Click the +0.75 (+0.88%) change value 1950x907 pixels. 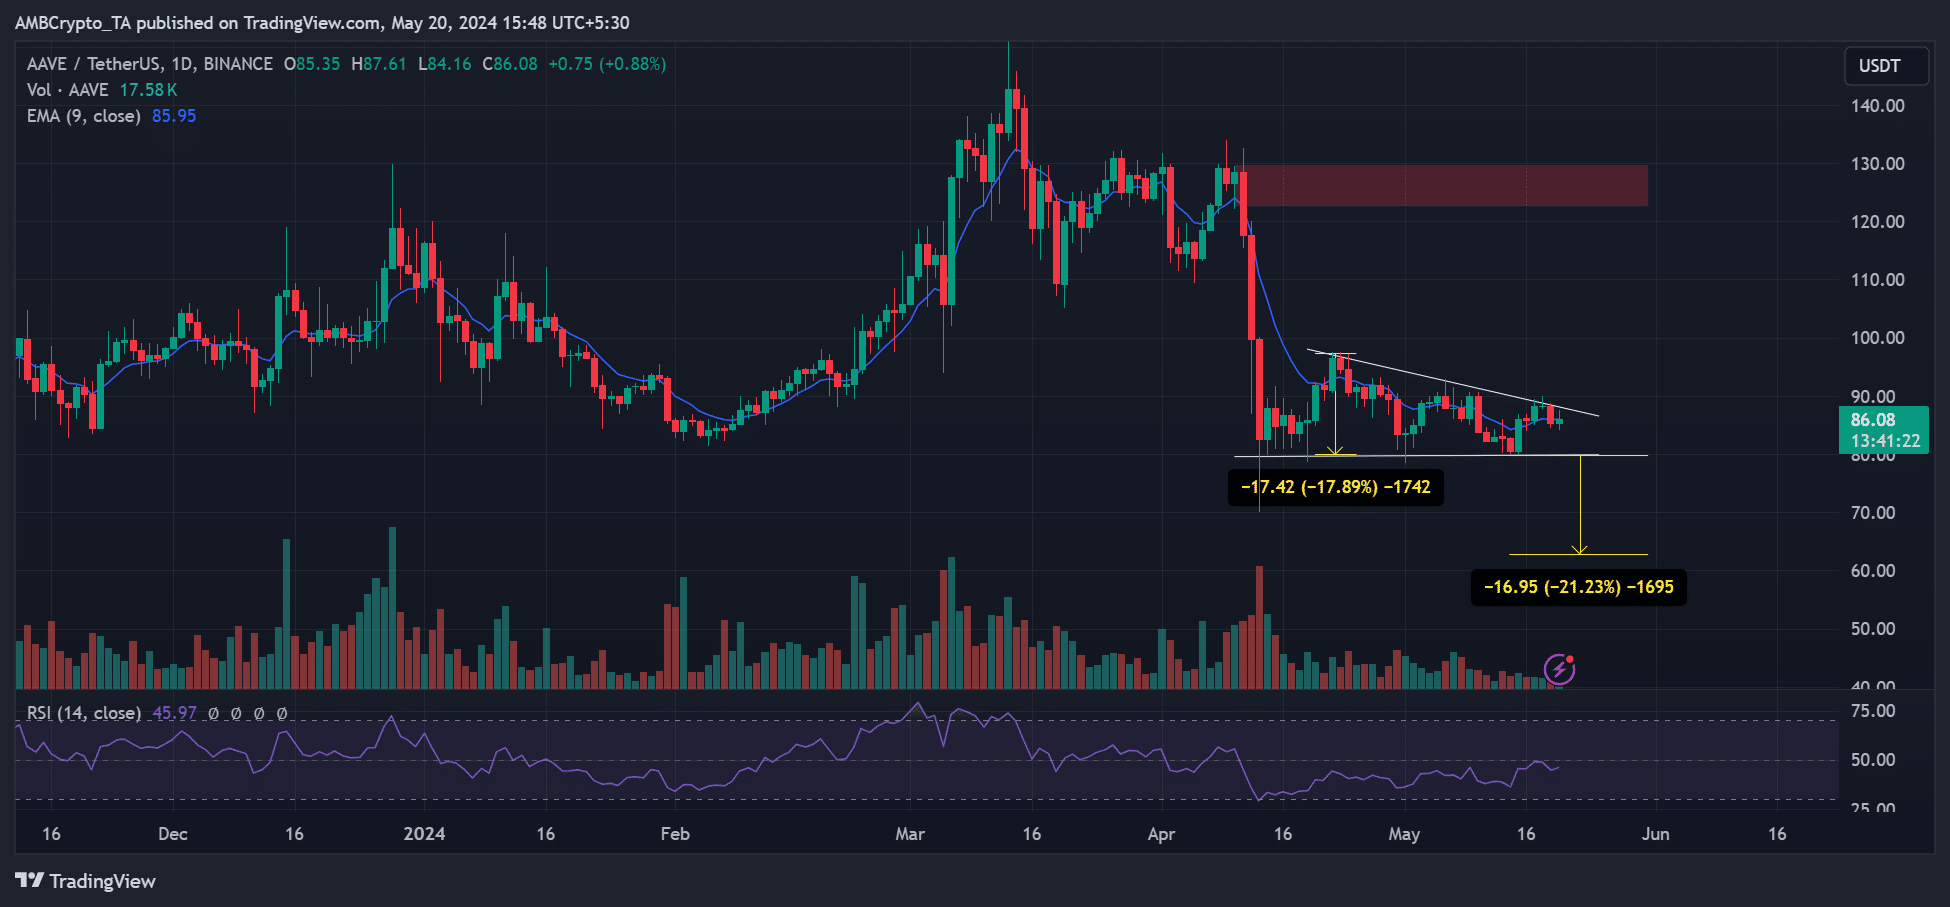tap(607, 64)
